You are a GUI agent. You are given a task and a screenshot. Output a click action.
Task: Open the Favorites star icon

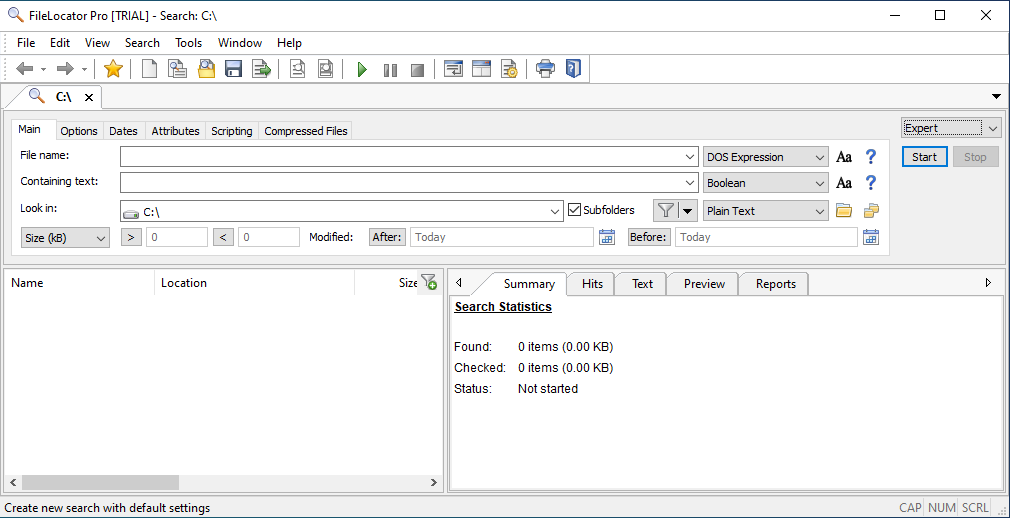[113, 69]
